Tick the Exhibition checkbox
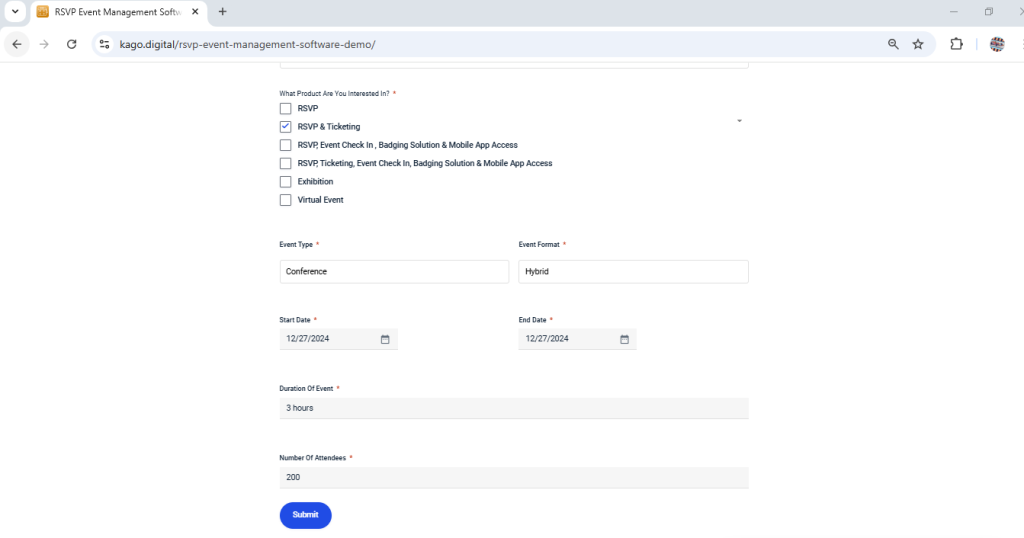The image size is (1024, 538). [x=286, y=182]
